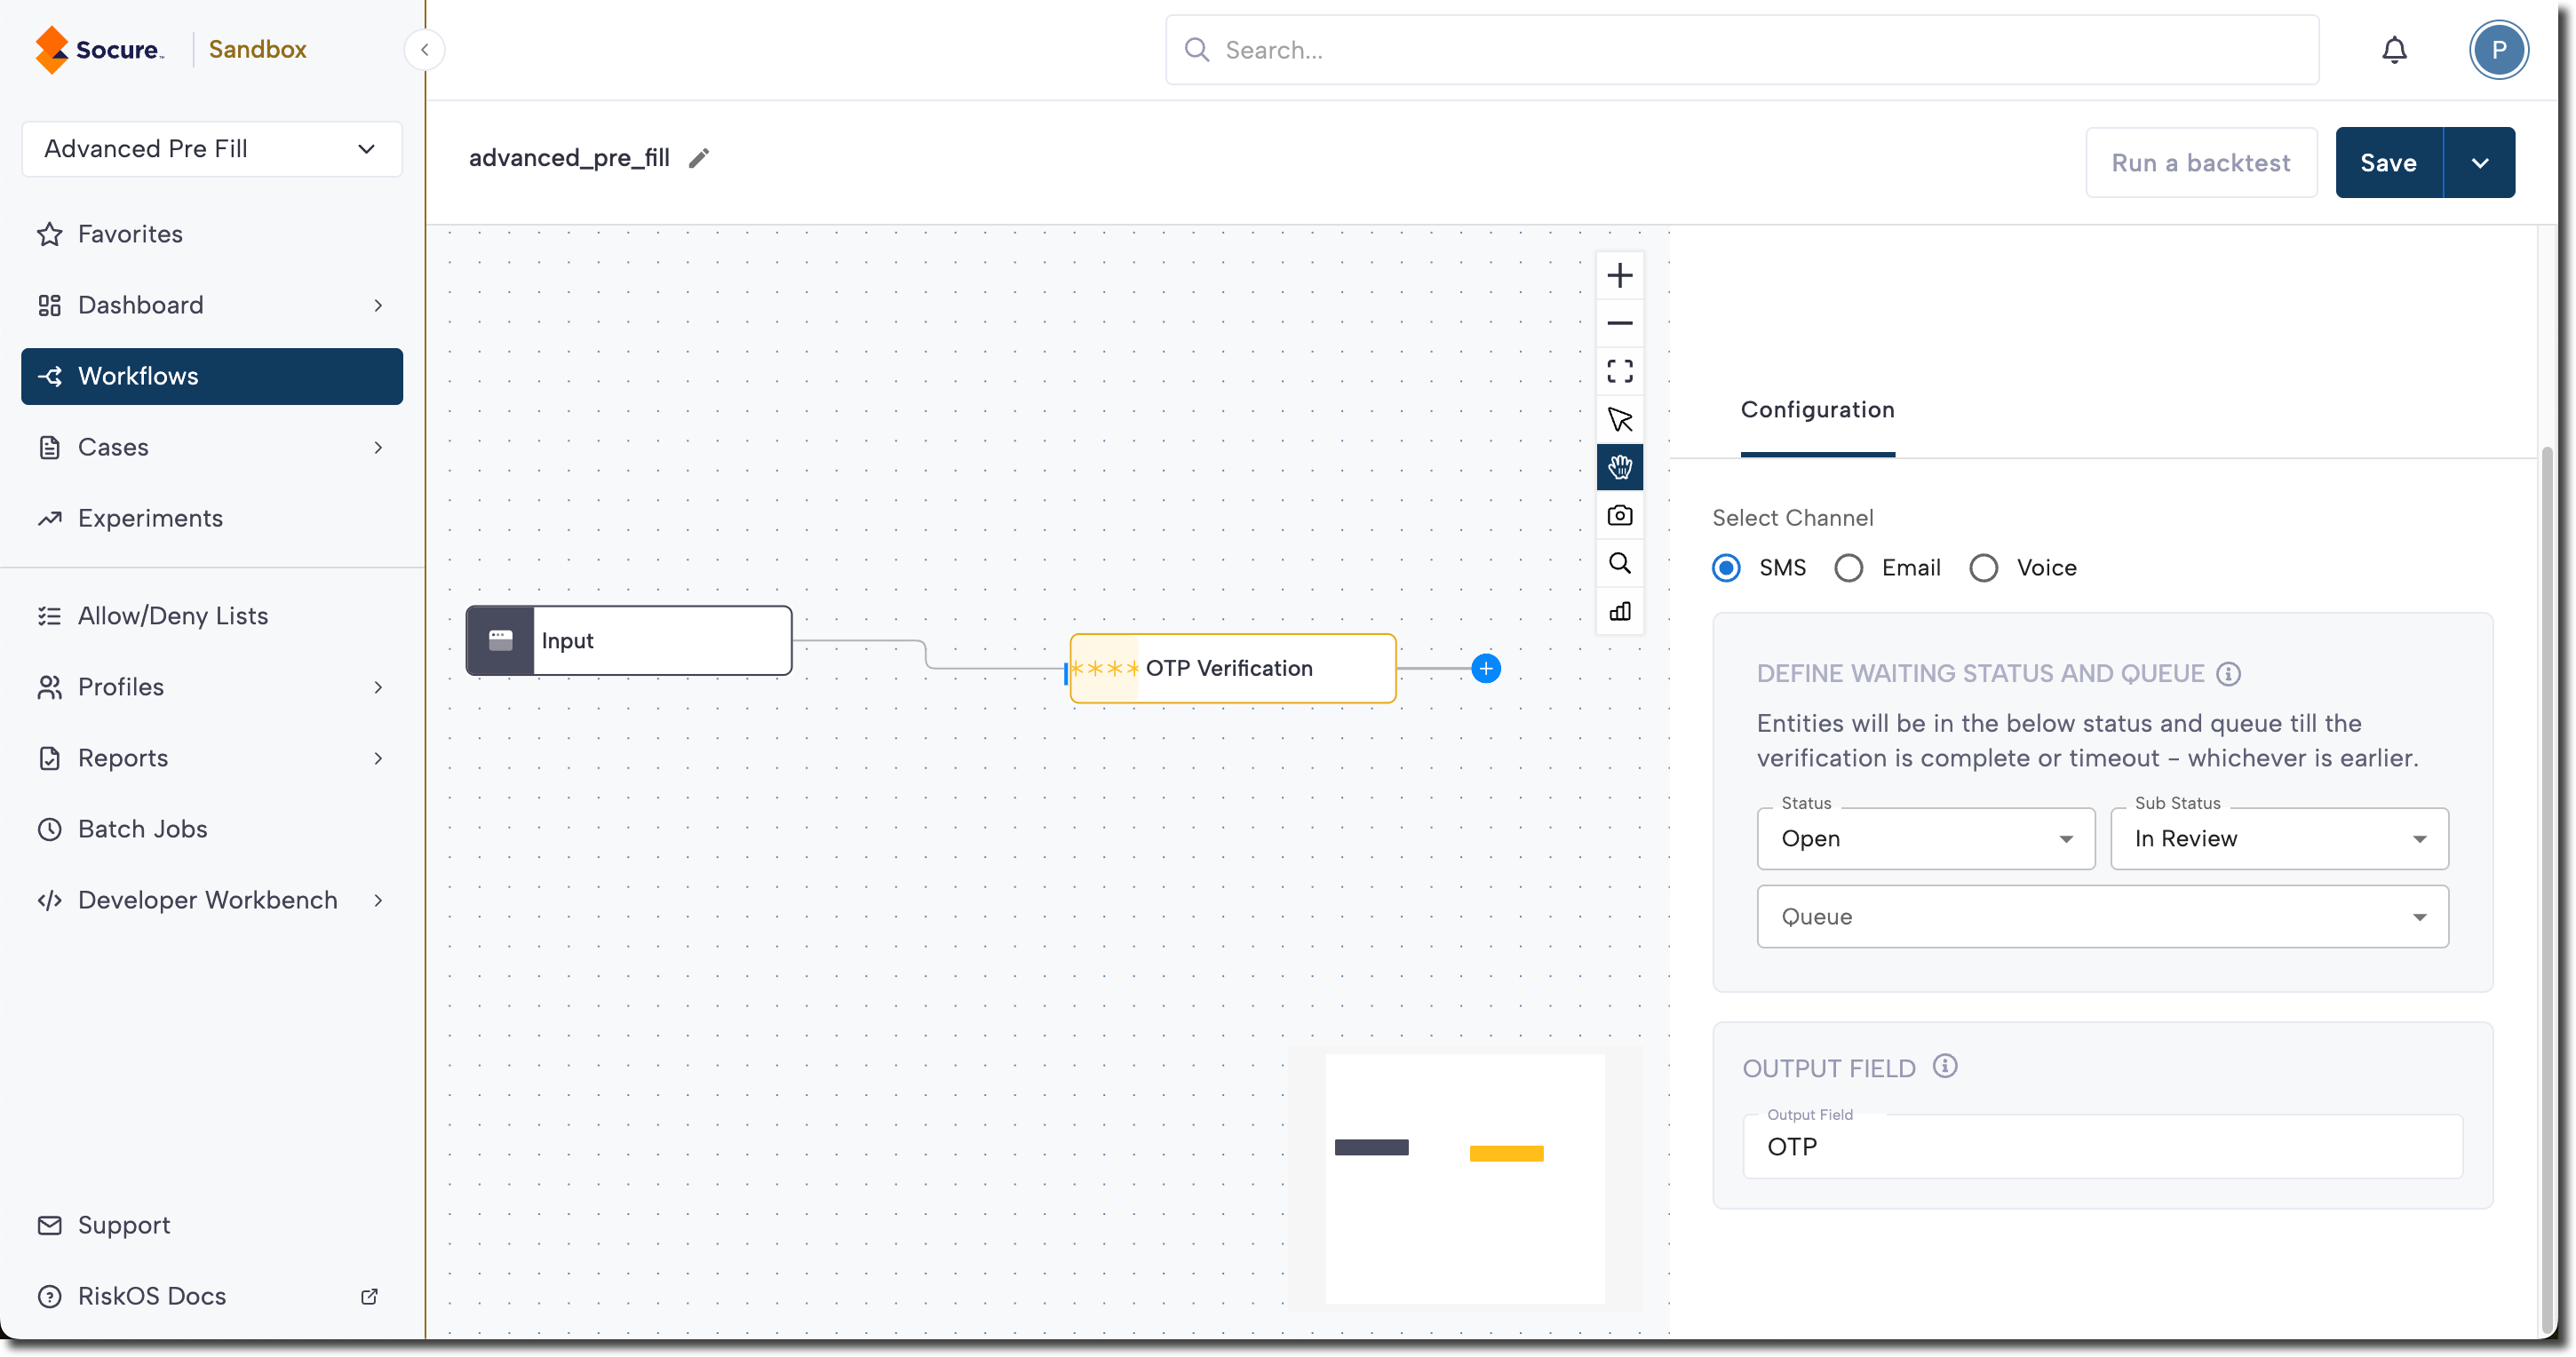Open notifications bell
The image size is (2576, 1357).
click(x=2394, y=50)
